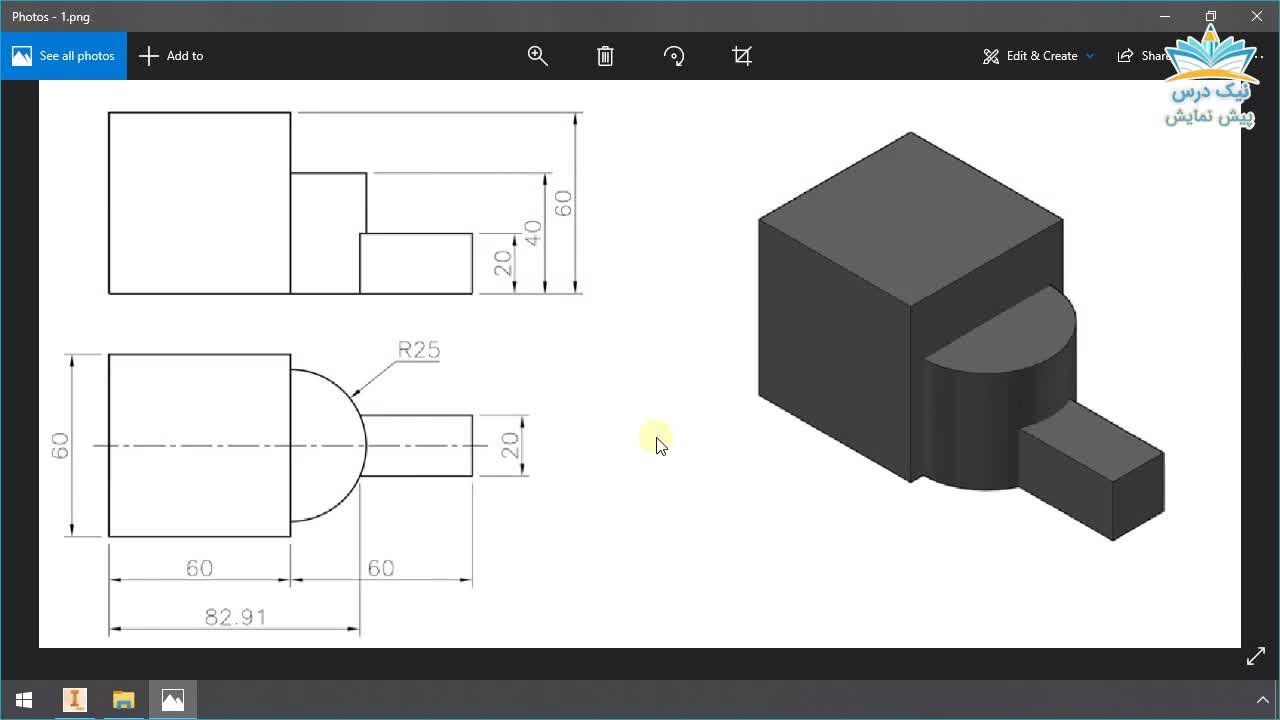Select the Crop tool icon

[742, 56]
